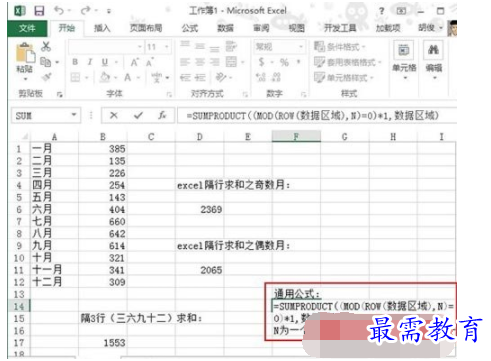This screenshot has width=491, height=361.
Task: Align text to the left
Action: tap(185, 62)
